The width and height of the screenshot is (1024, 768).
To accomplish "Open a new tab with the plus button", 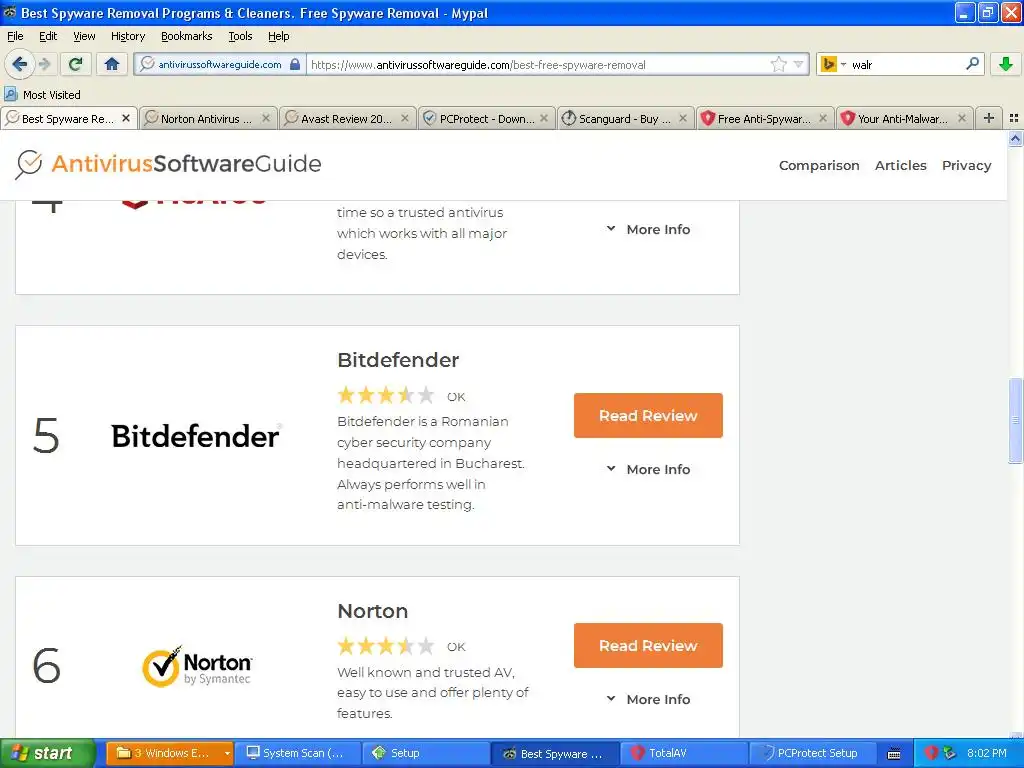I will coord(989,118).
